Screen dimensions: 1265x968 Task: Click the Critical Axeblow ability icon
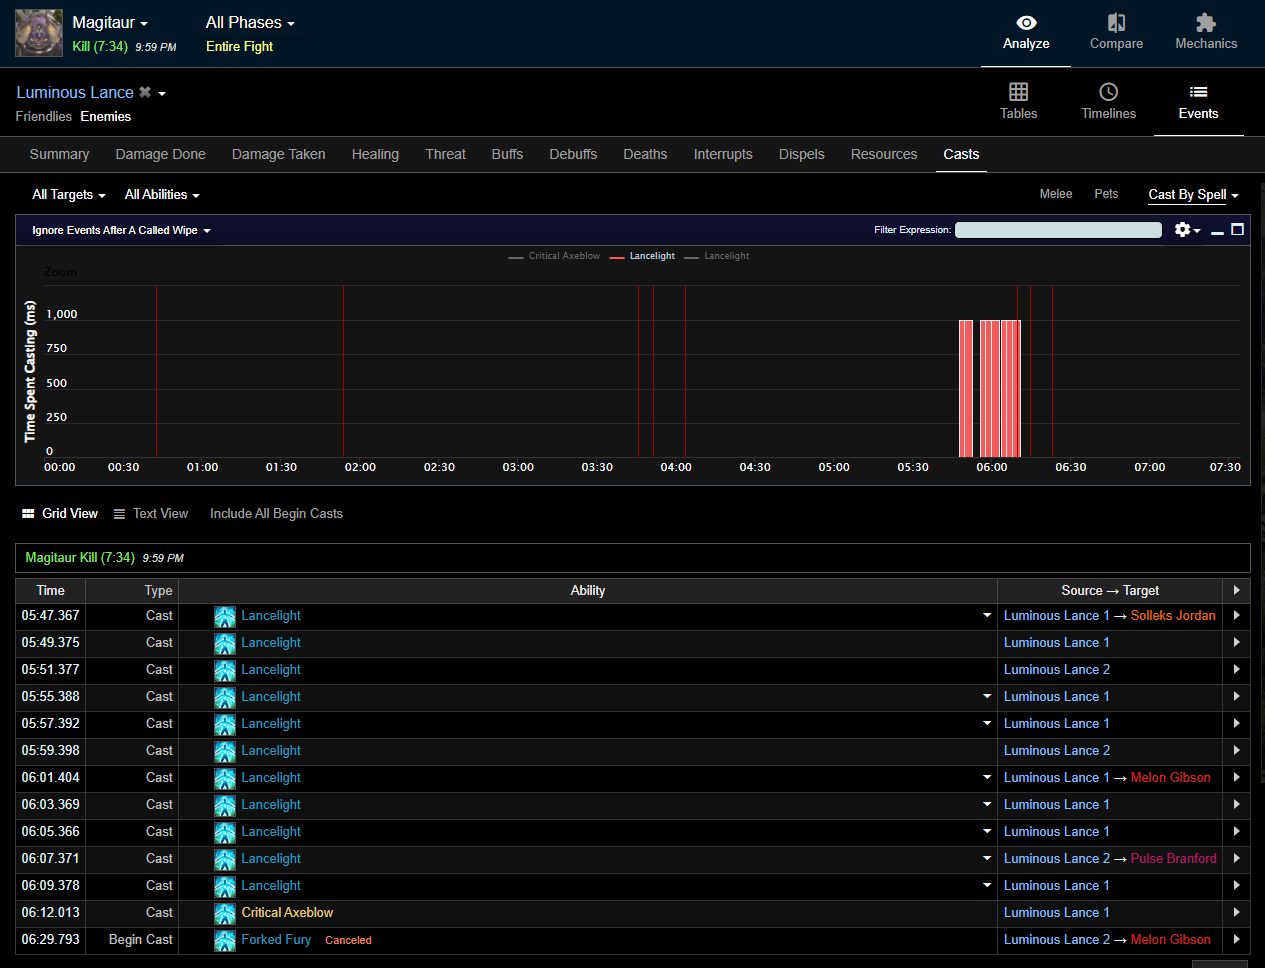pos(225,913)
